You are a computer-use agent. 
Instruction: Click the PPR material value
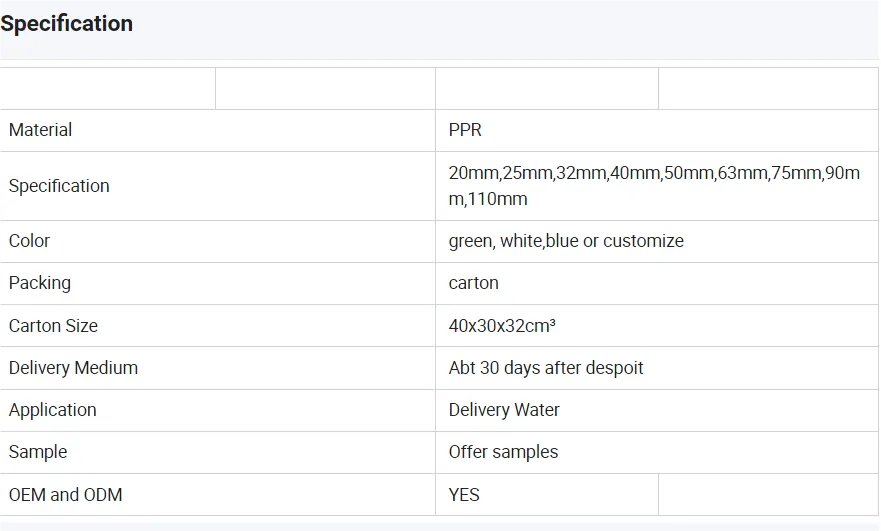(466, 130)
